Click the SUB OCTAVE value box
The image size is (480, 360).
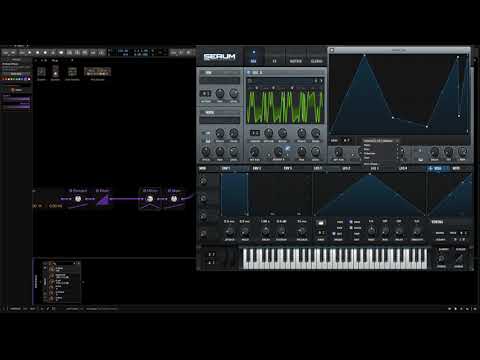[x=205, y=94]
